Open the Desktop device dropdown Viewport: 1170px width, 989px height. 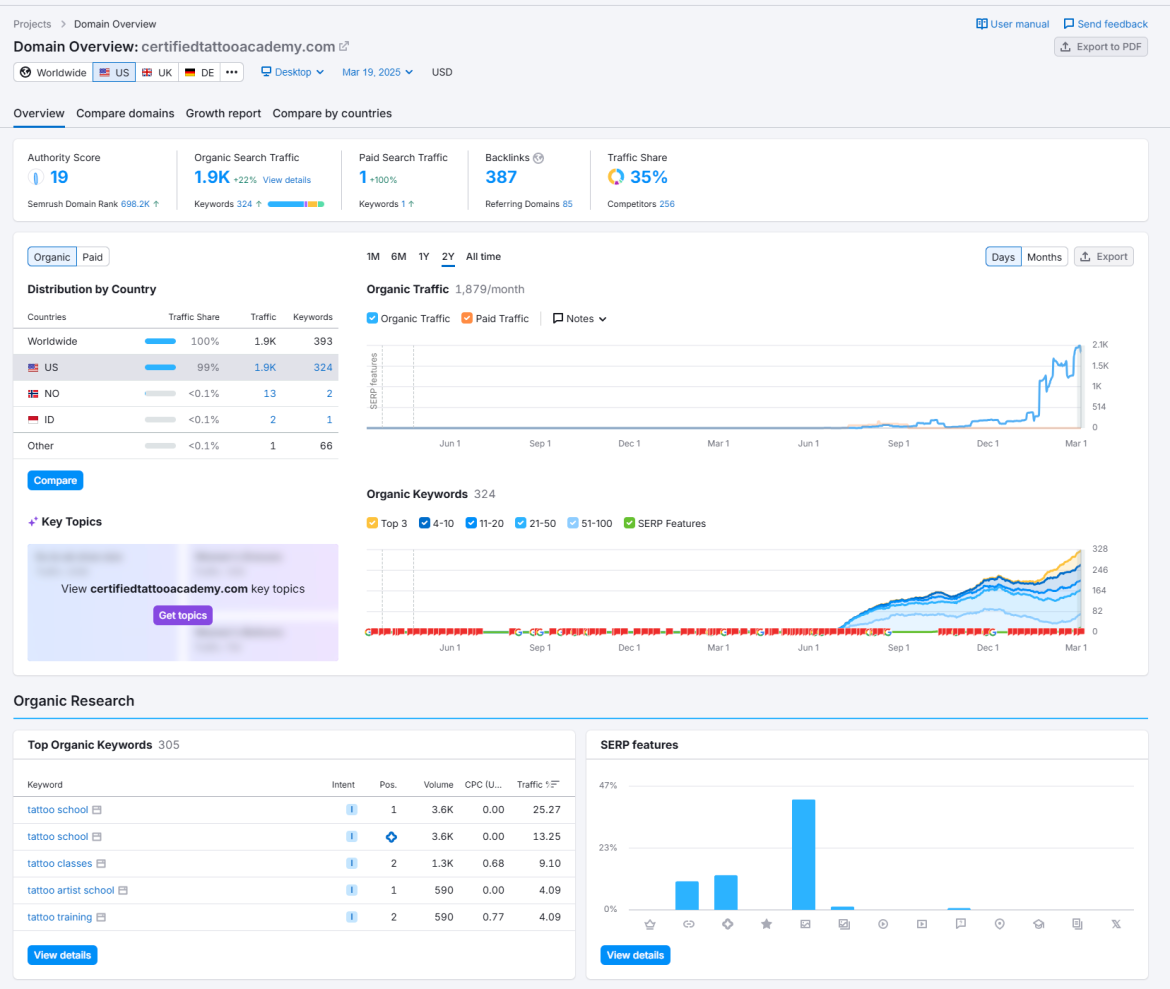click(292, 72)
